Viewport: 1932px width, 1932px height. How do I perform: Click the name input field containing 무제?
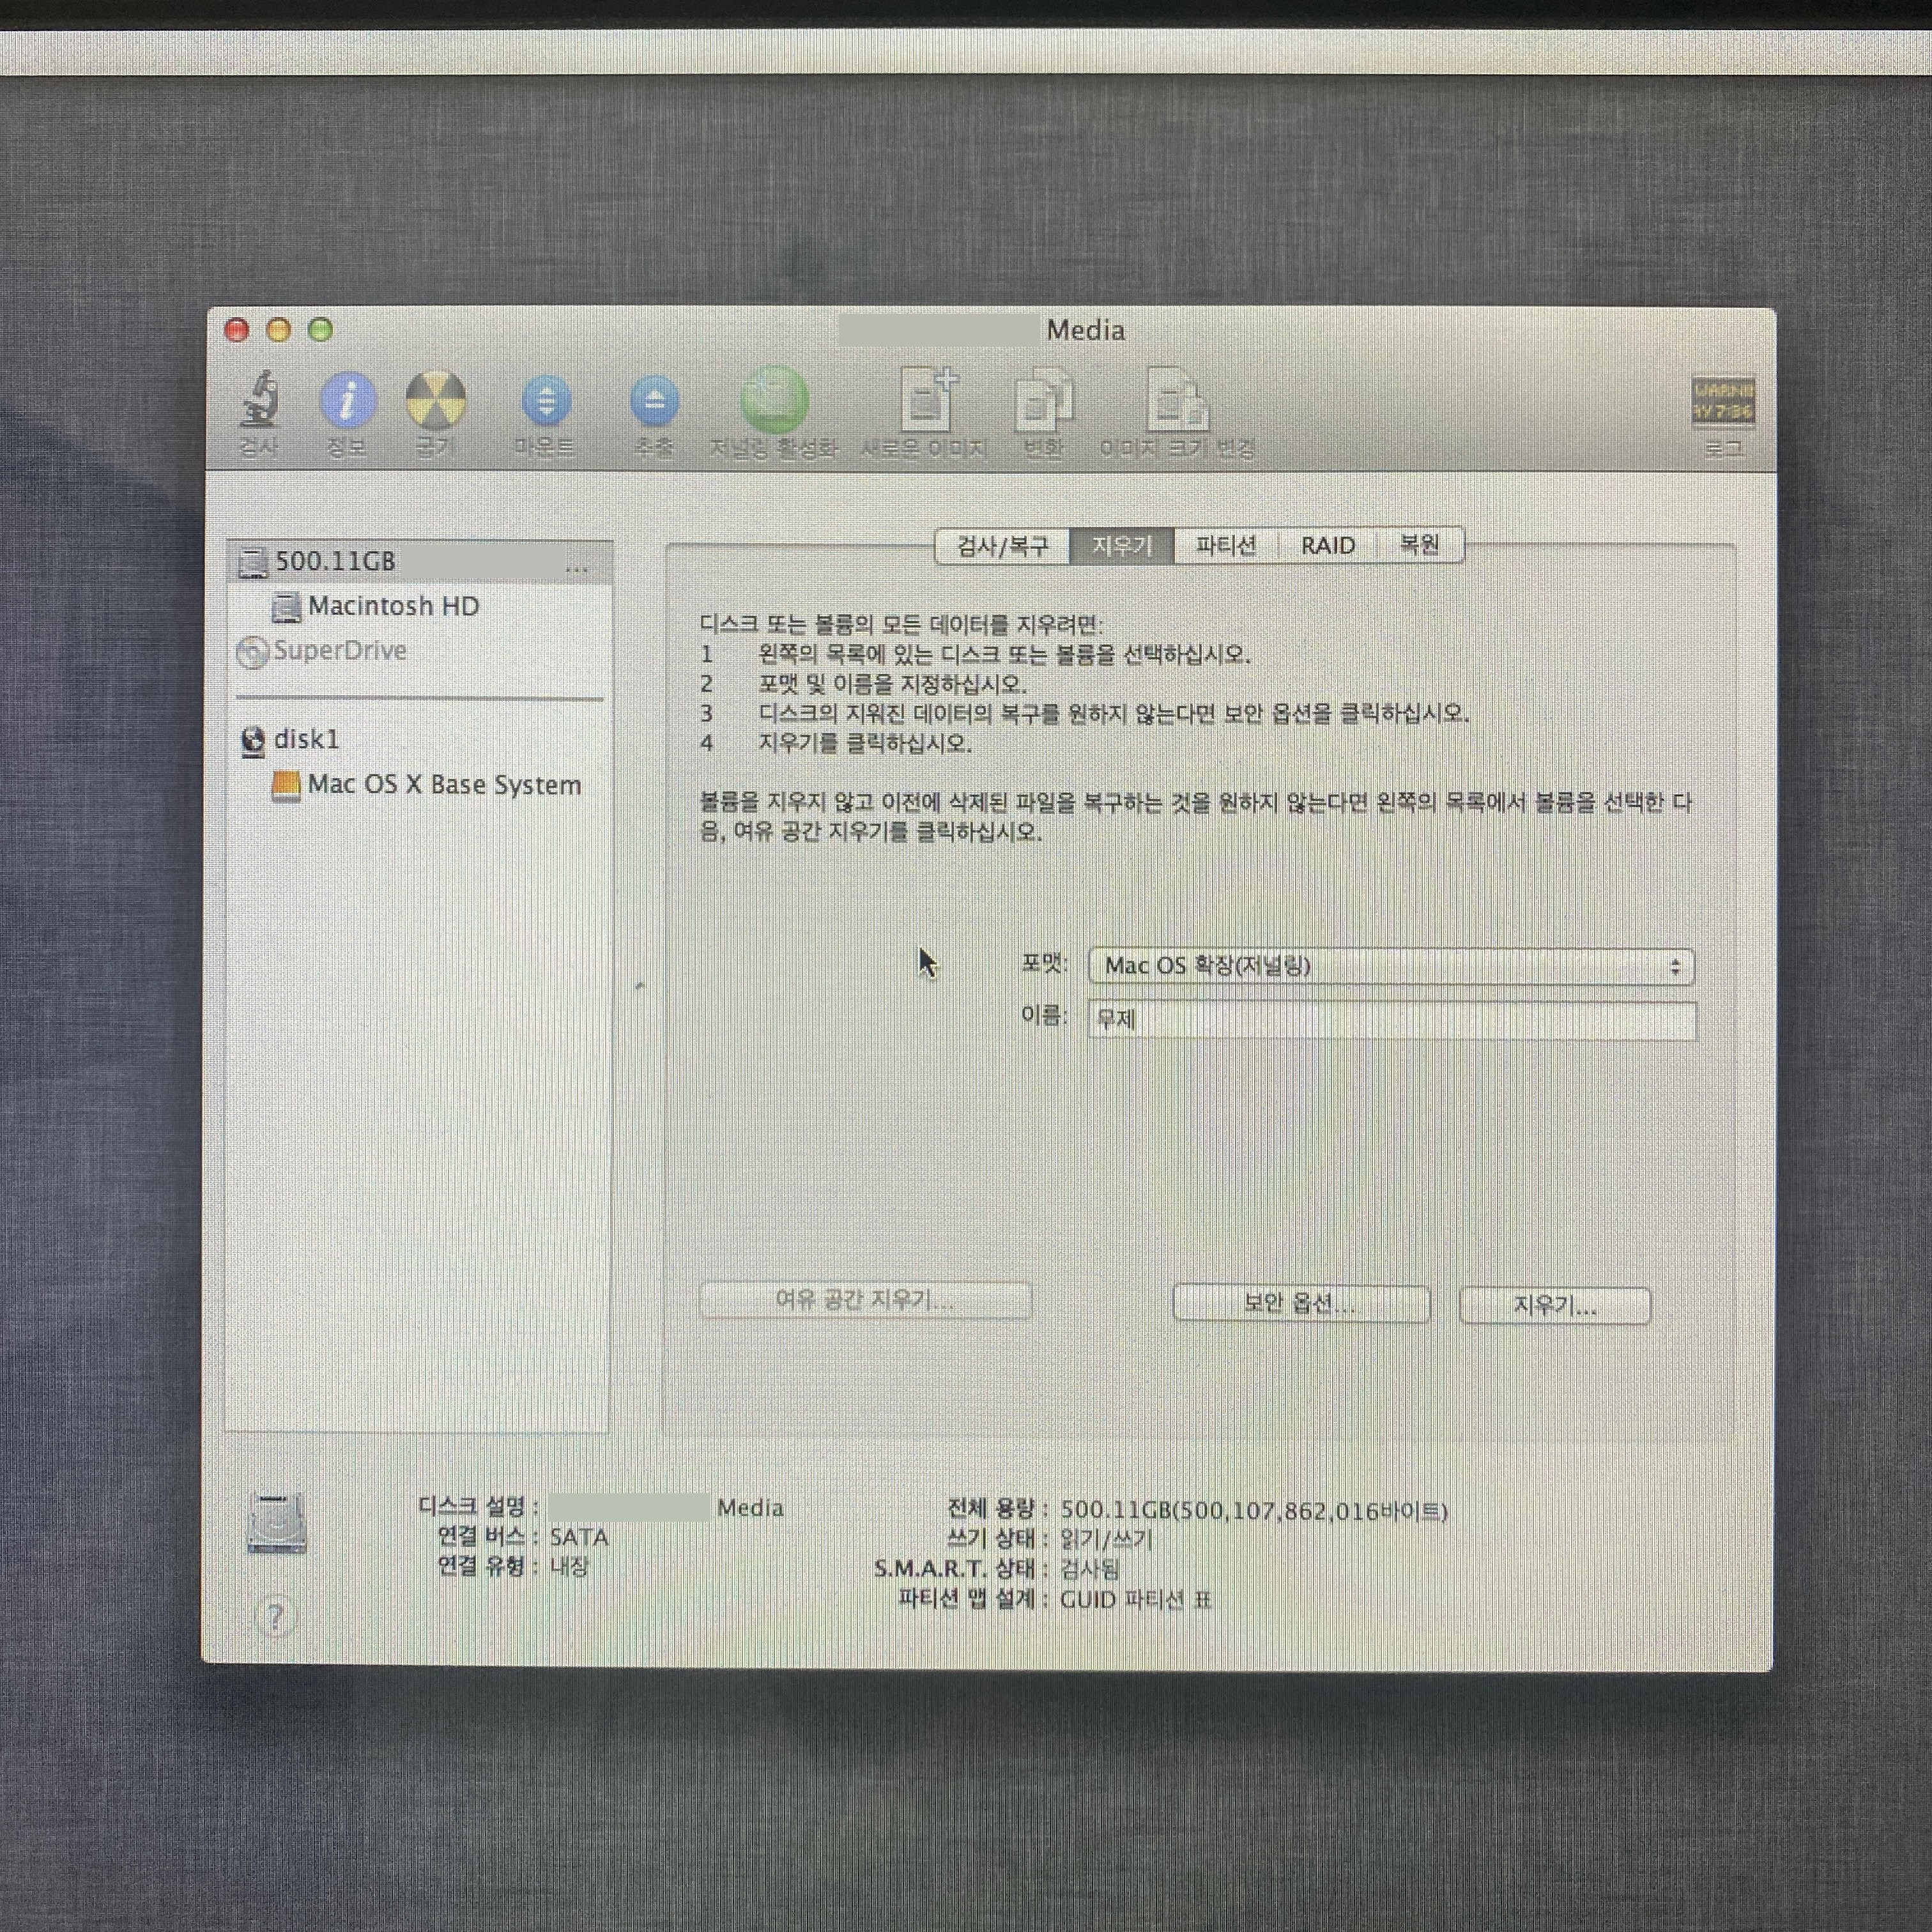pos(1392,1020)
